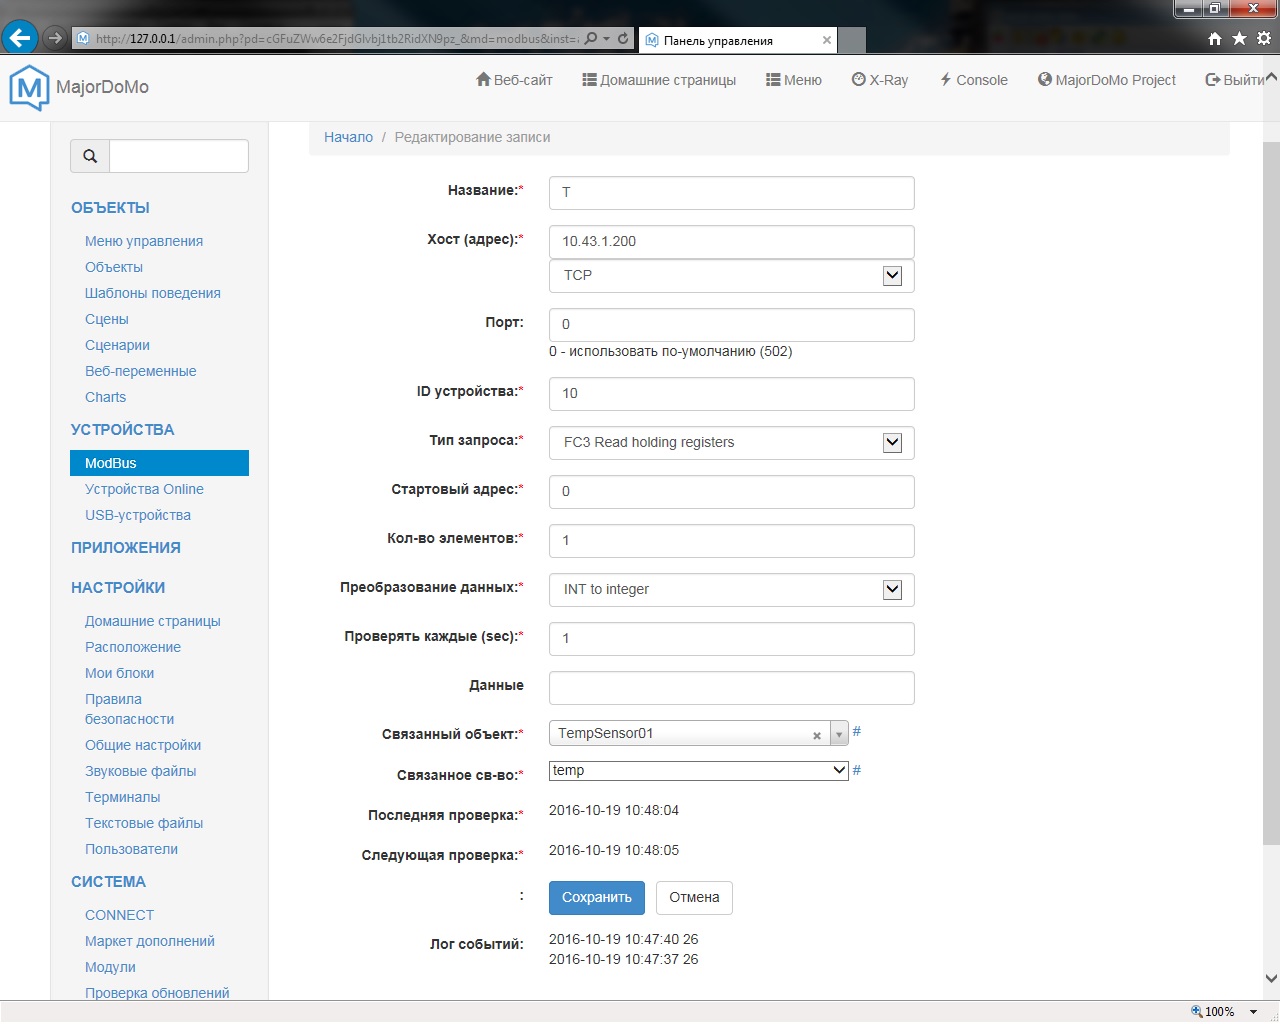Click the page vertical scrollbar
This screenshot has width=1280, height=1024.
click(1271, 500)
